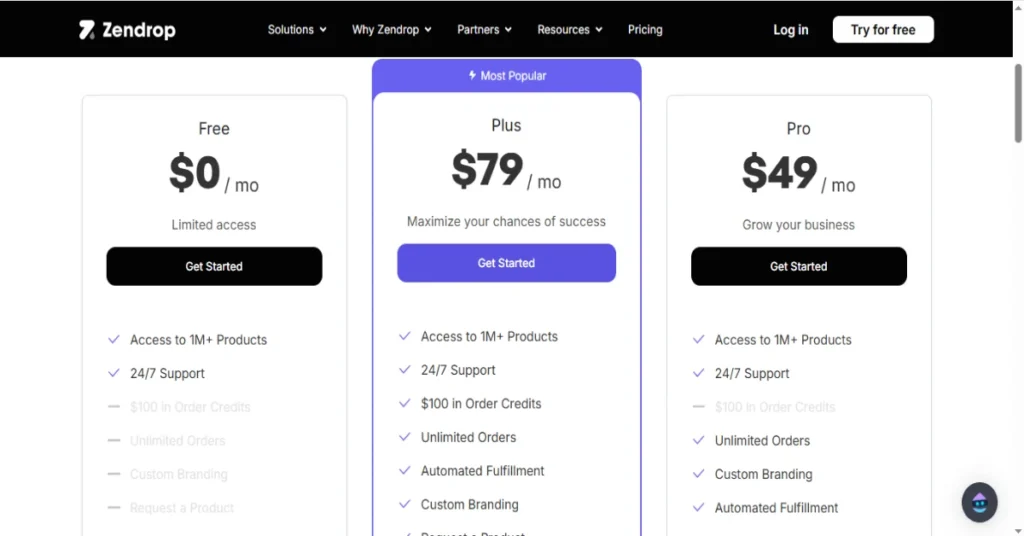The image size is (1024, 536).
Task: Click checkmark beside Plus $100 in Order Credits
Action: [405, 403]
